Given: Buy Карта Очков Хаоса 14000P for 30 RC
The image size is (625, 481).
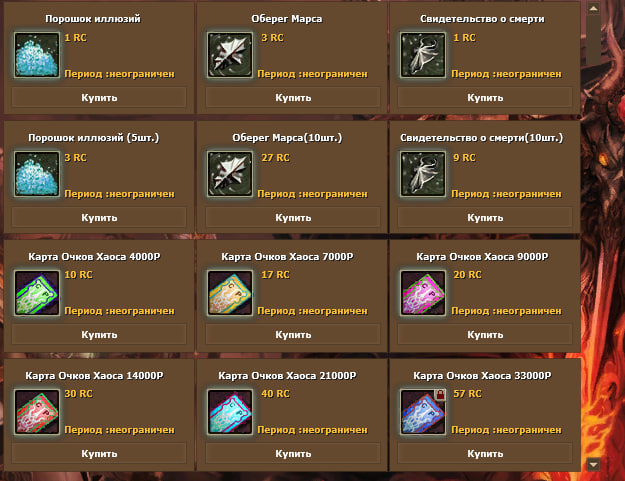Looking at the screenshot, I should (x=99, y=454).
